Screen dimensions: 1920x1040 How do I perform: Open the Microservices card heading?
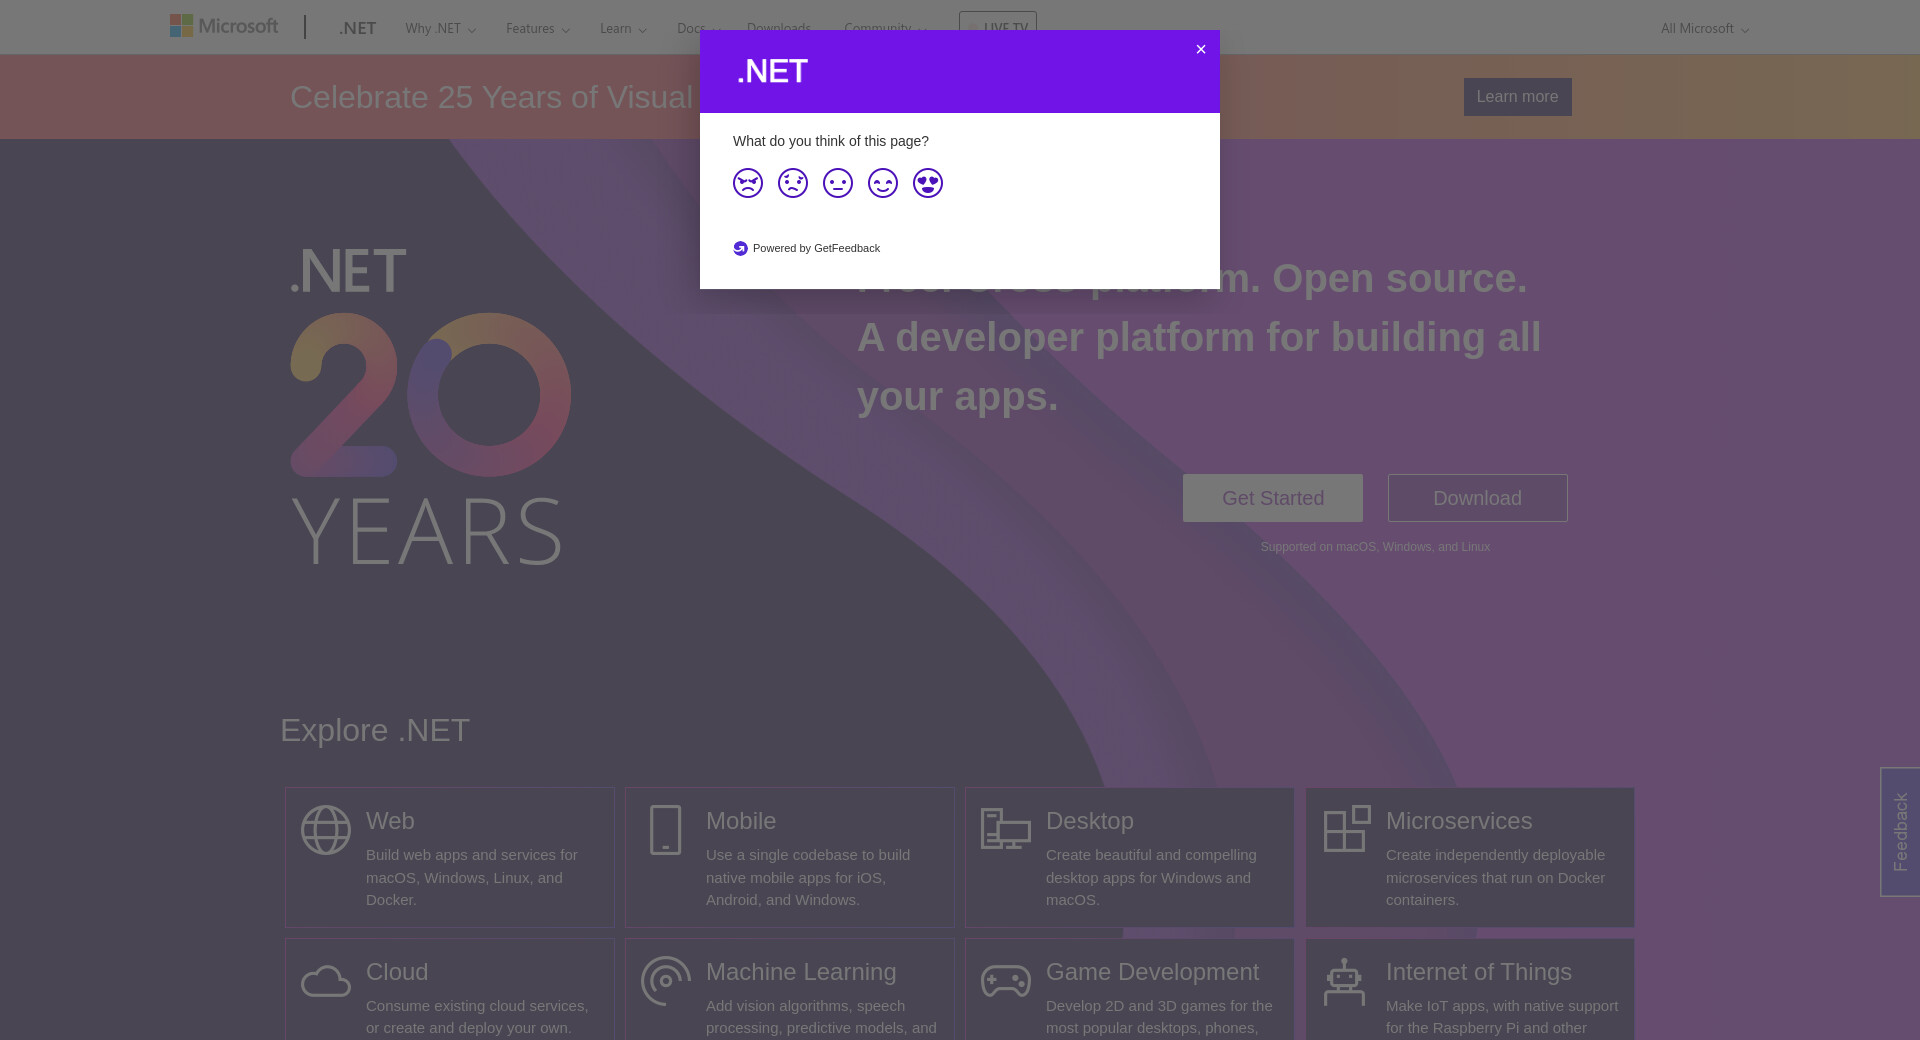[x=1459, y=821]
